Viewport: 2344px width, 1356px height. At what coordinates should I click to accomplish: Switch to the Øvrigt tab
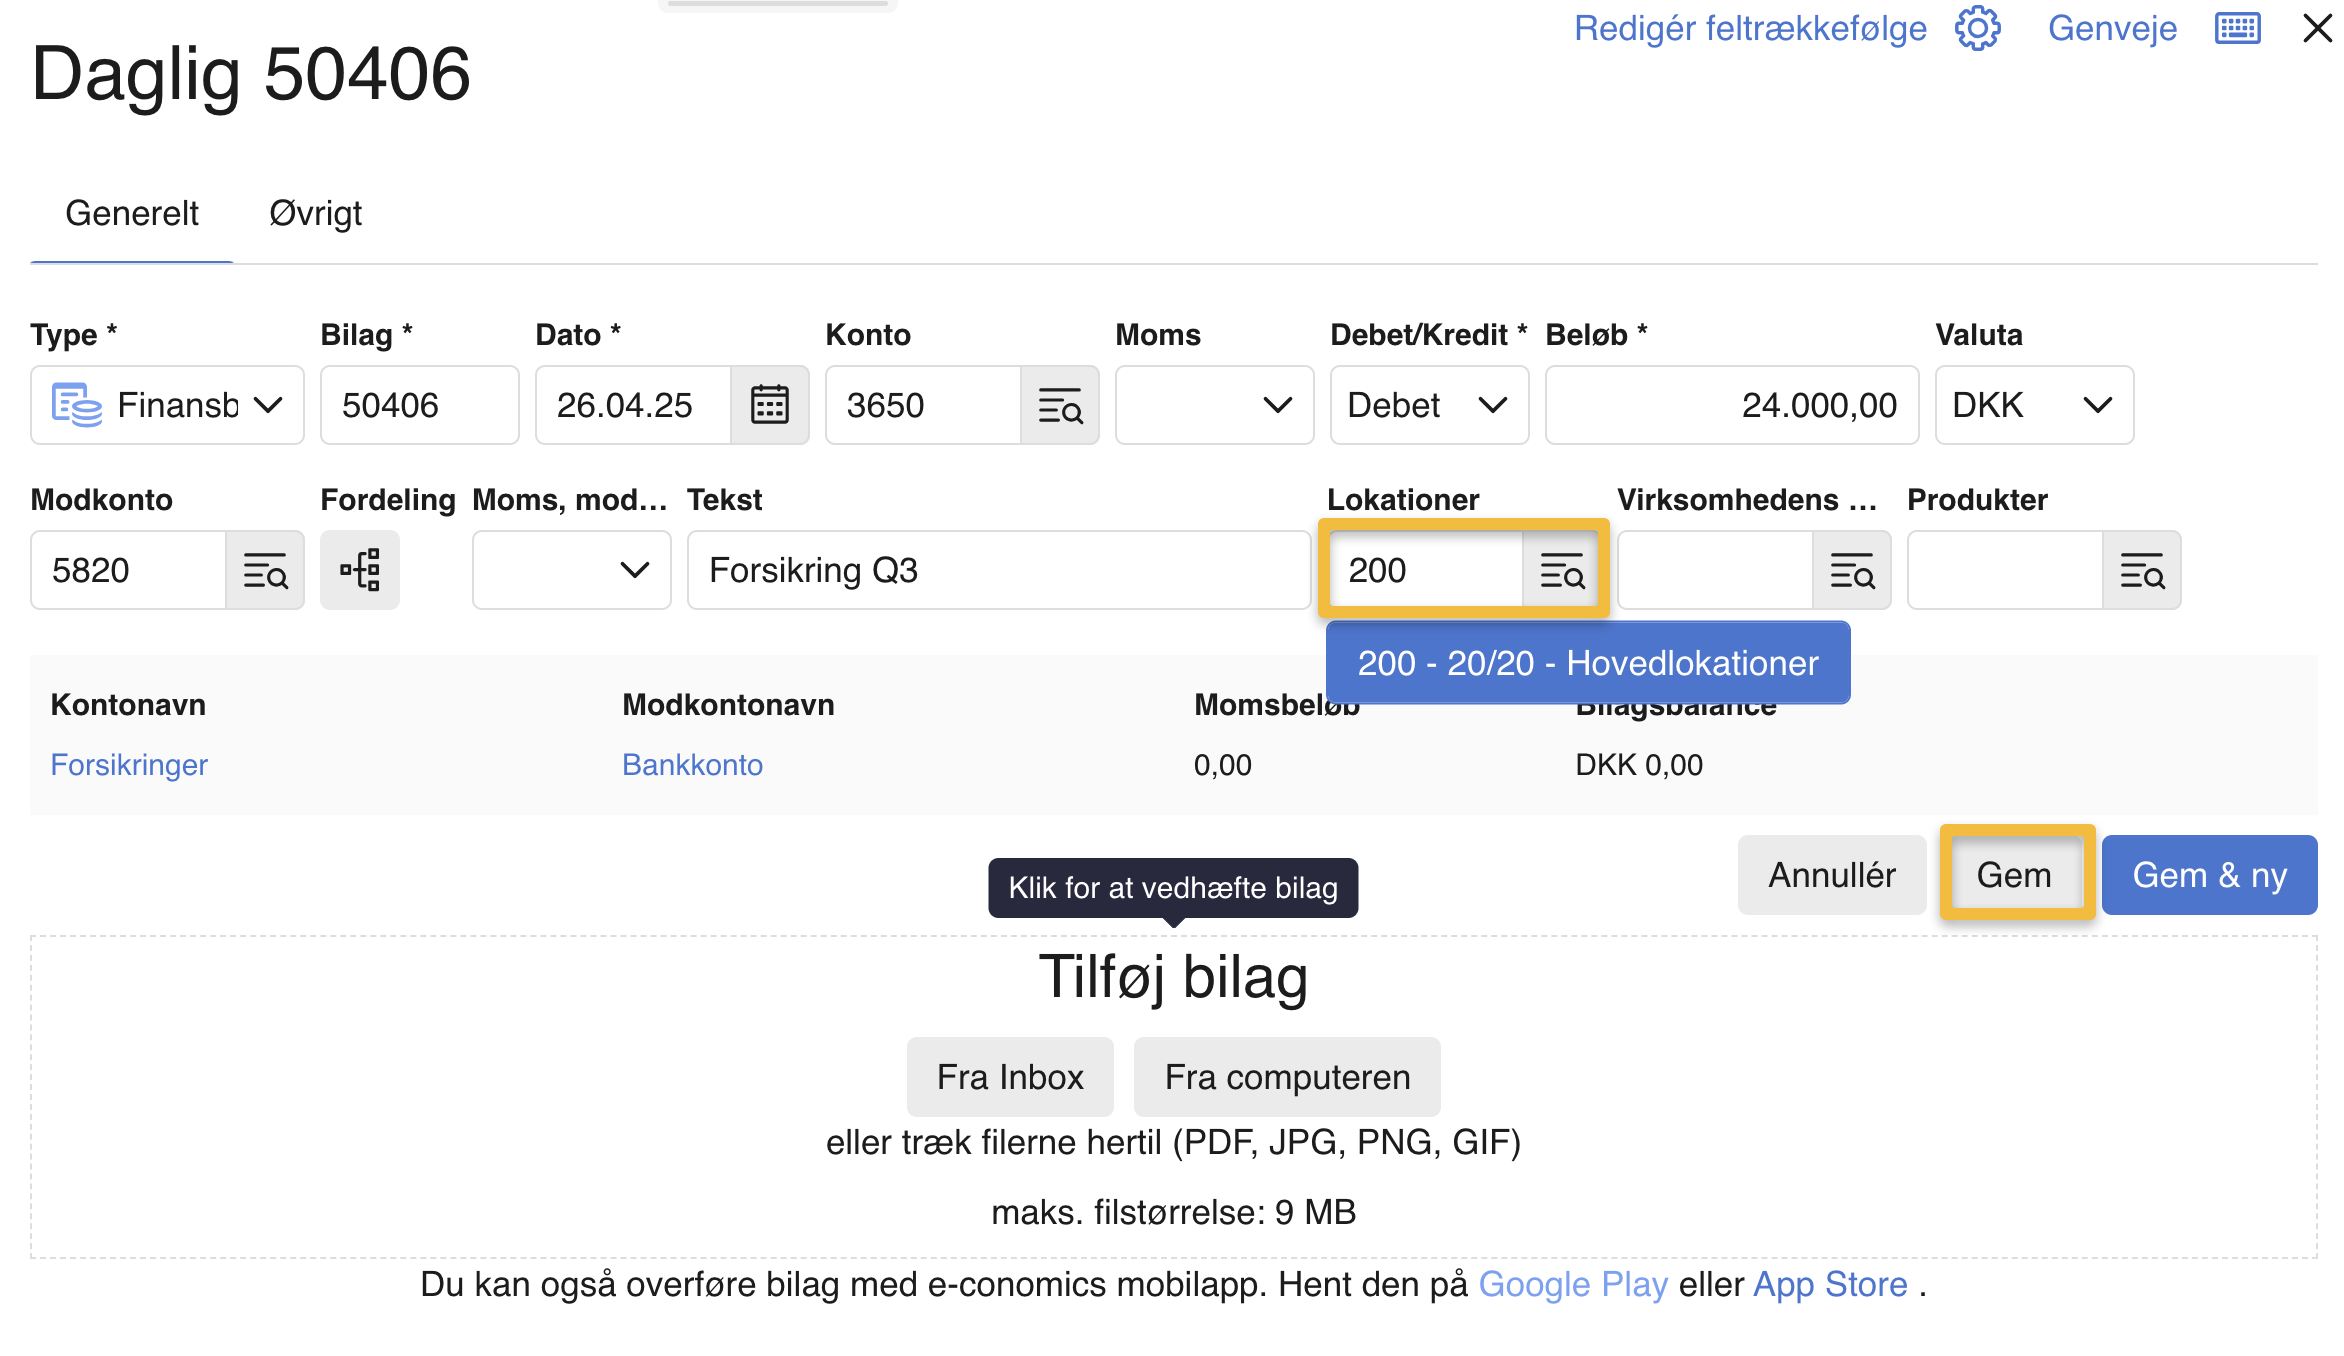315,213
